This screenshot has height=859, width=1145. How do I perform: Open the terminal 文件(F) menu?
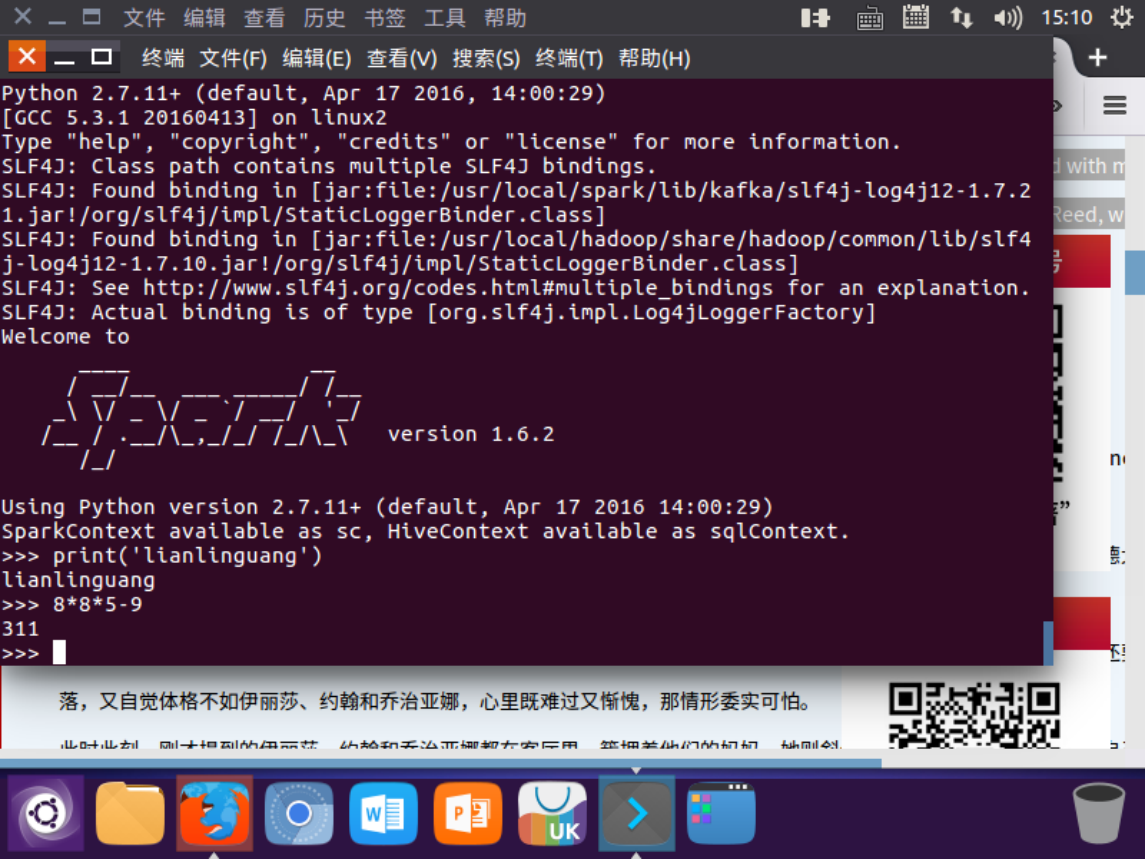233,58
